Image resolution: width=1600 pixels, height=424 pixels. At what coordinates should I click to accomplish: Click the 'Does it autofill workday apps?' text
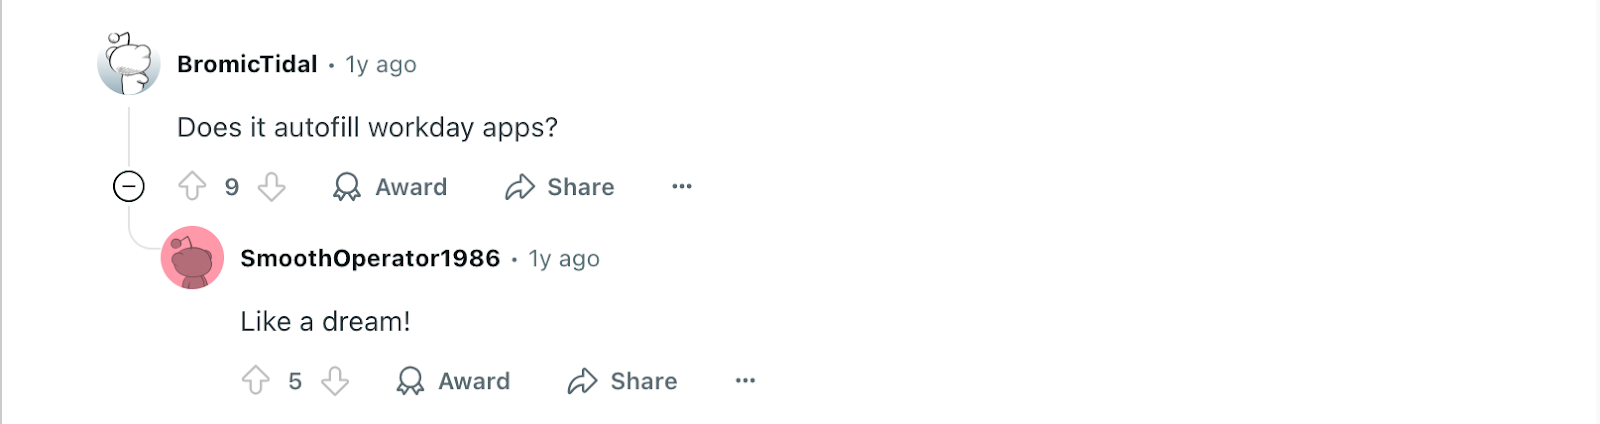pos(367,128)
